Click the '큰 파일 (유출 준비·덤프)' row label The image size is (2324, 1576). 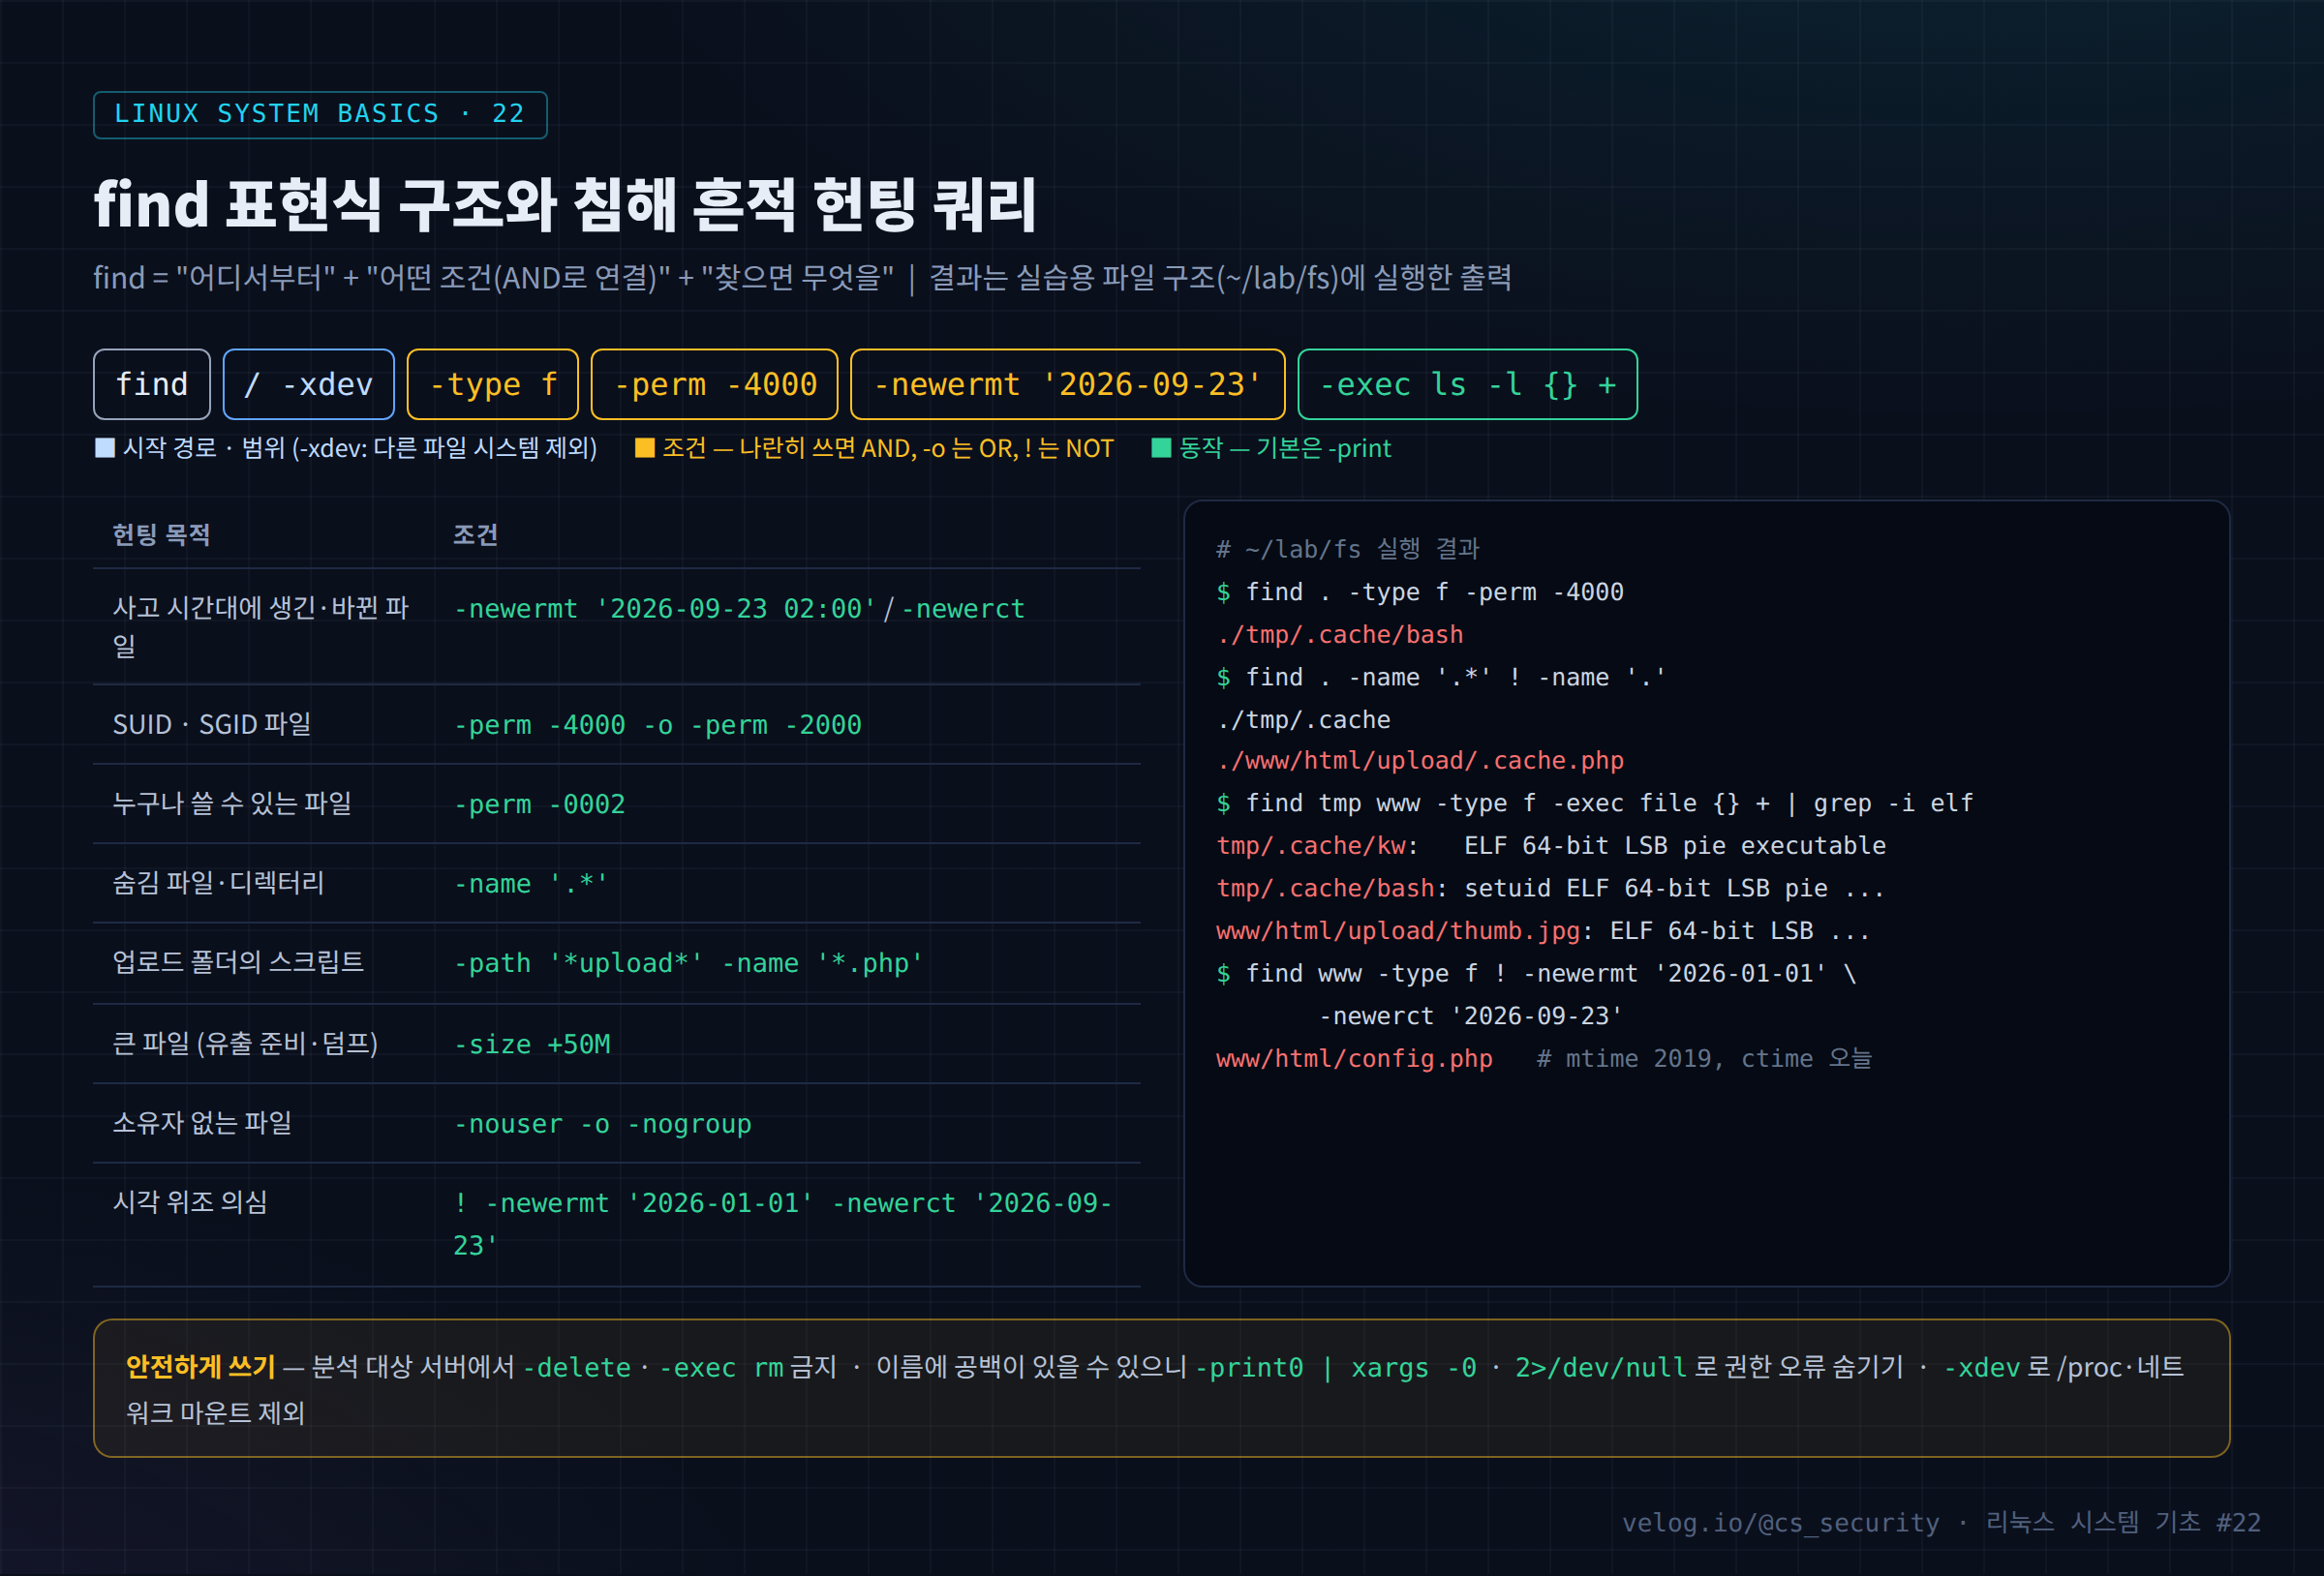tap(245, 1043)
